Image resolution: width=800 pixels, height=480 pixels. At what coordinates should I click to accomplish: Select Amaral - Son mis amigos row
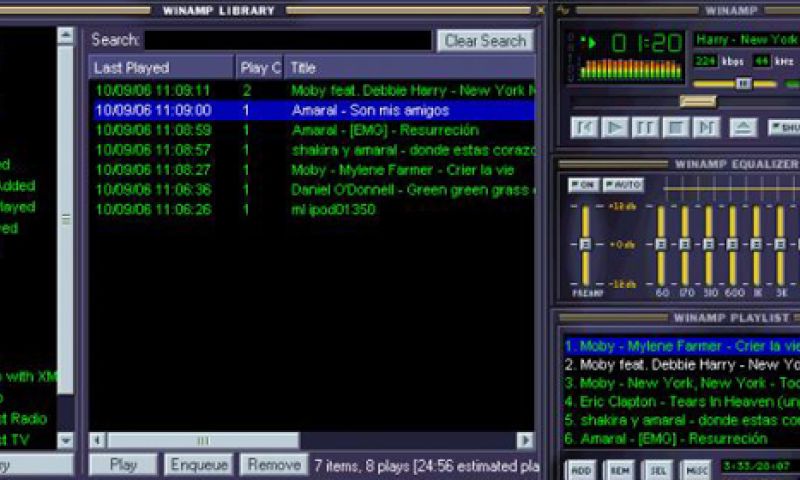pos(312,110)
